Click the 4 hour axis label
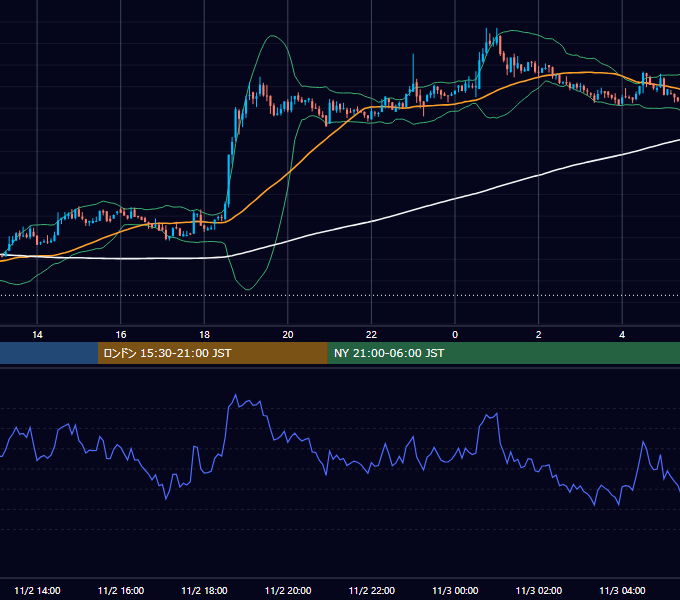Viewport: 680px width, 600px height. click(x=622, y=335)
